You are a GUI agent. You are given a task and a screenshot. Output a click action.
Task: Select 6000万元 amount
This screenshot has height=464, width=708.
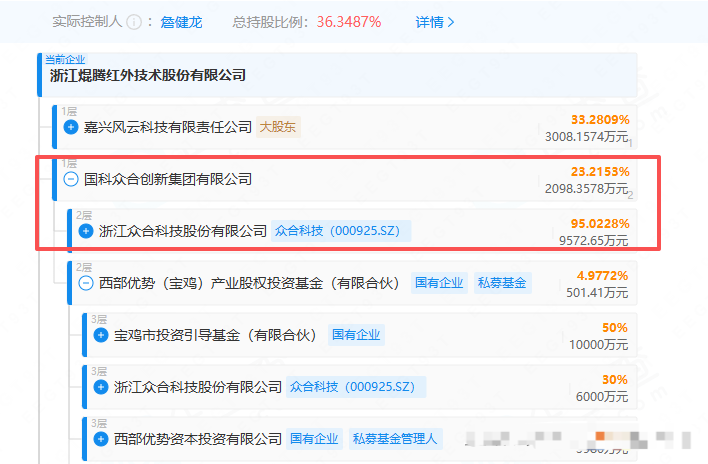tap(602, 396)
